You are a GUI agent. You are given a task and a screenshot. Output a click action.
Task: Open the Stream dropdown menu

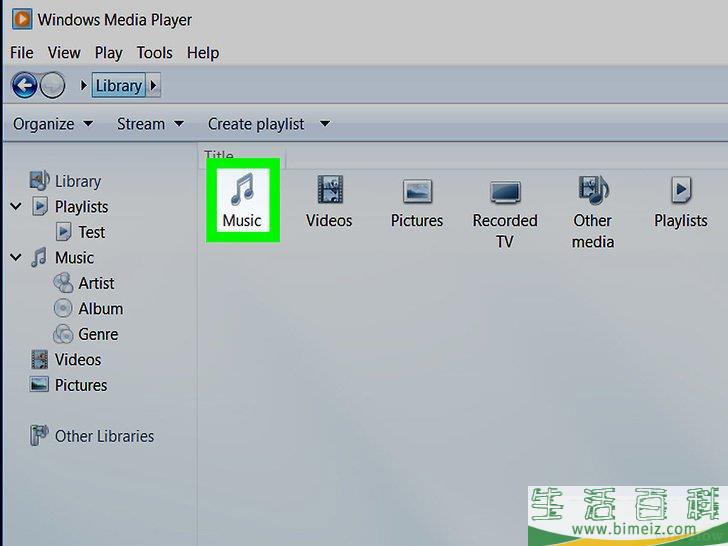tap(150, 124)
